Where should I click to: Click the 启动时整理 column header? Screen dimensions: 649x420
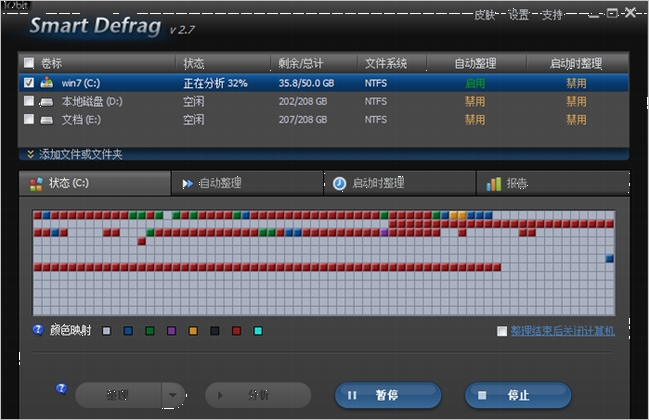coord(577,63)
